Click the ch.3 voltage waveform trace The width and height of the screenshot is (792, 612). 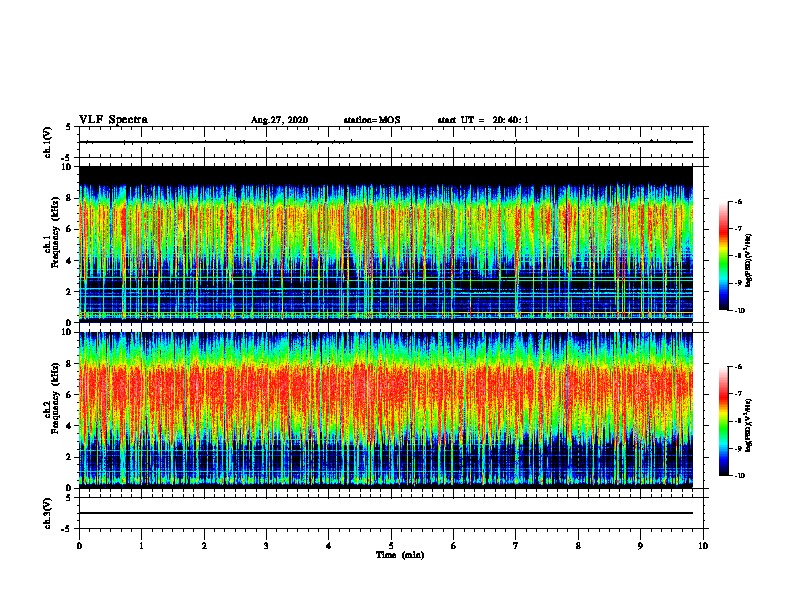tap(386, 513)
